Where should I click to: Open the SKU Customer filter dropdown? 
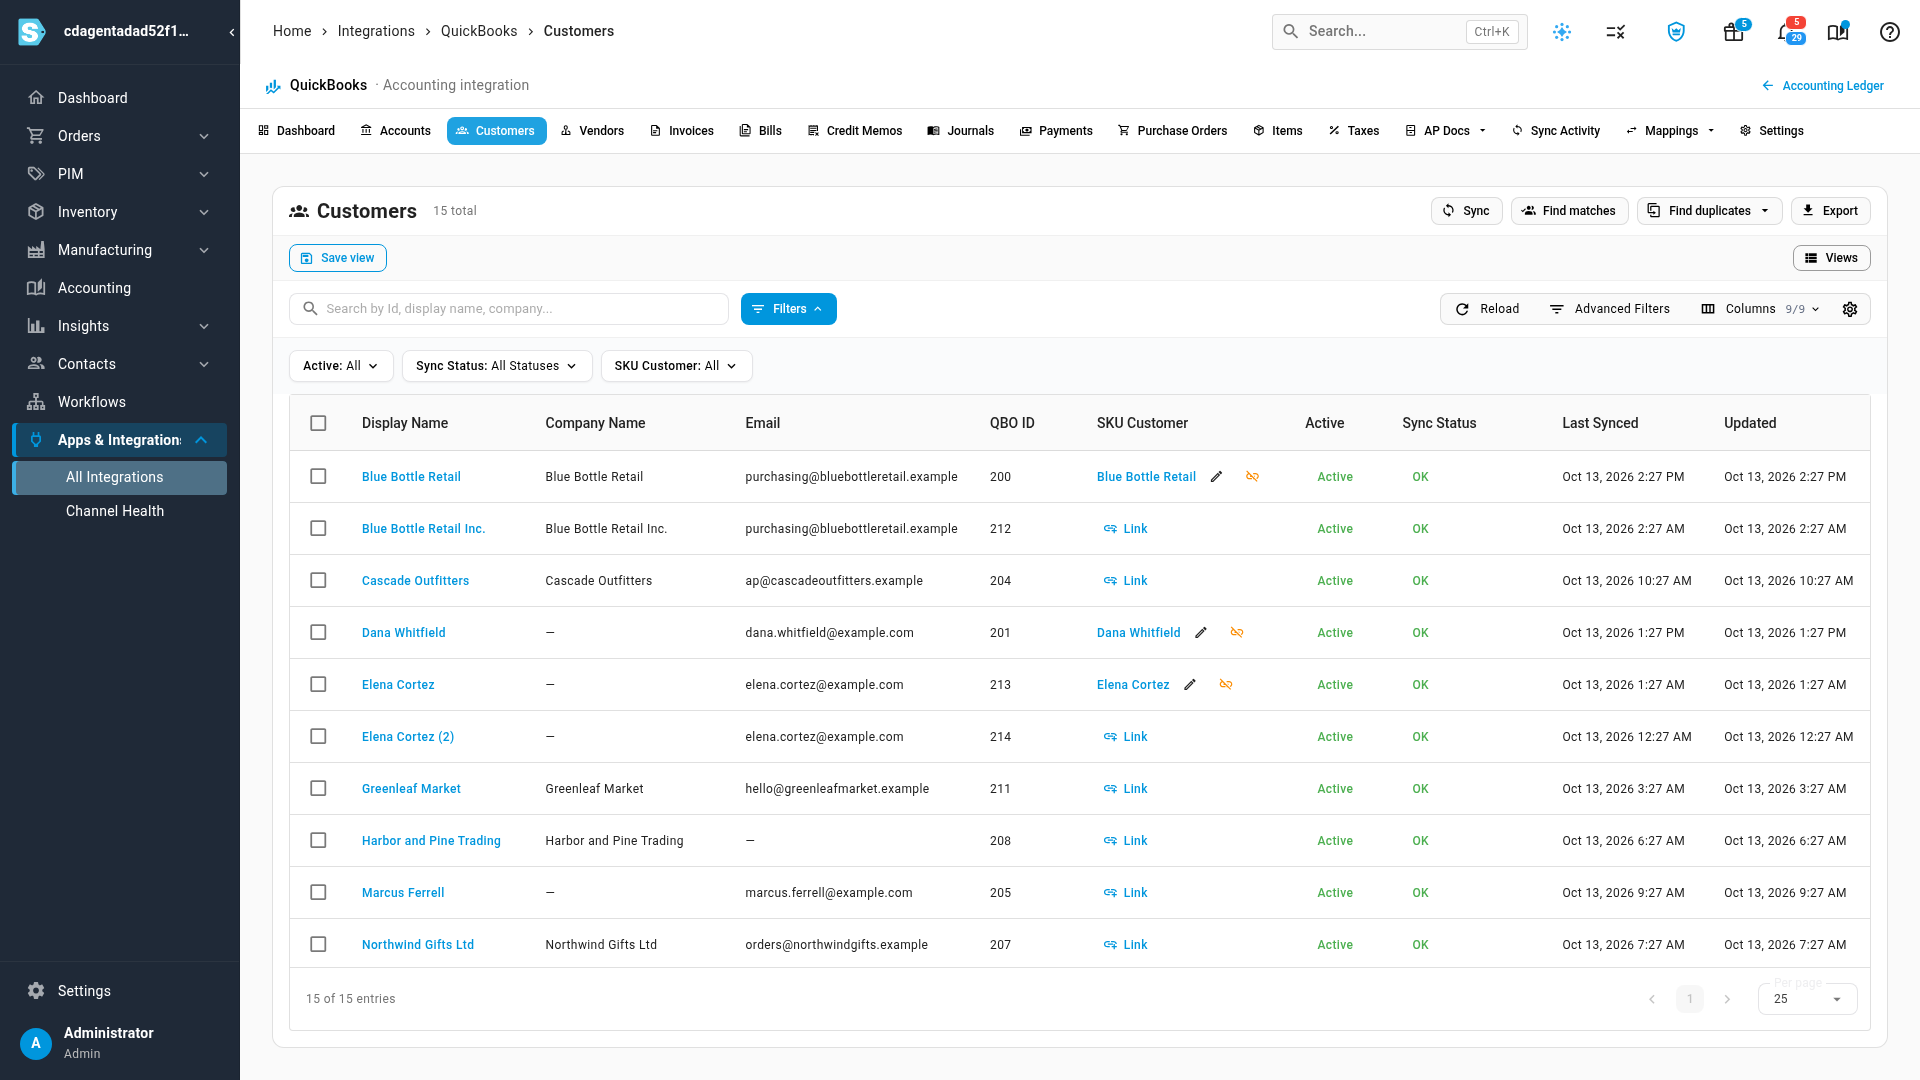(676, 366)
